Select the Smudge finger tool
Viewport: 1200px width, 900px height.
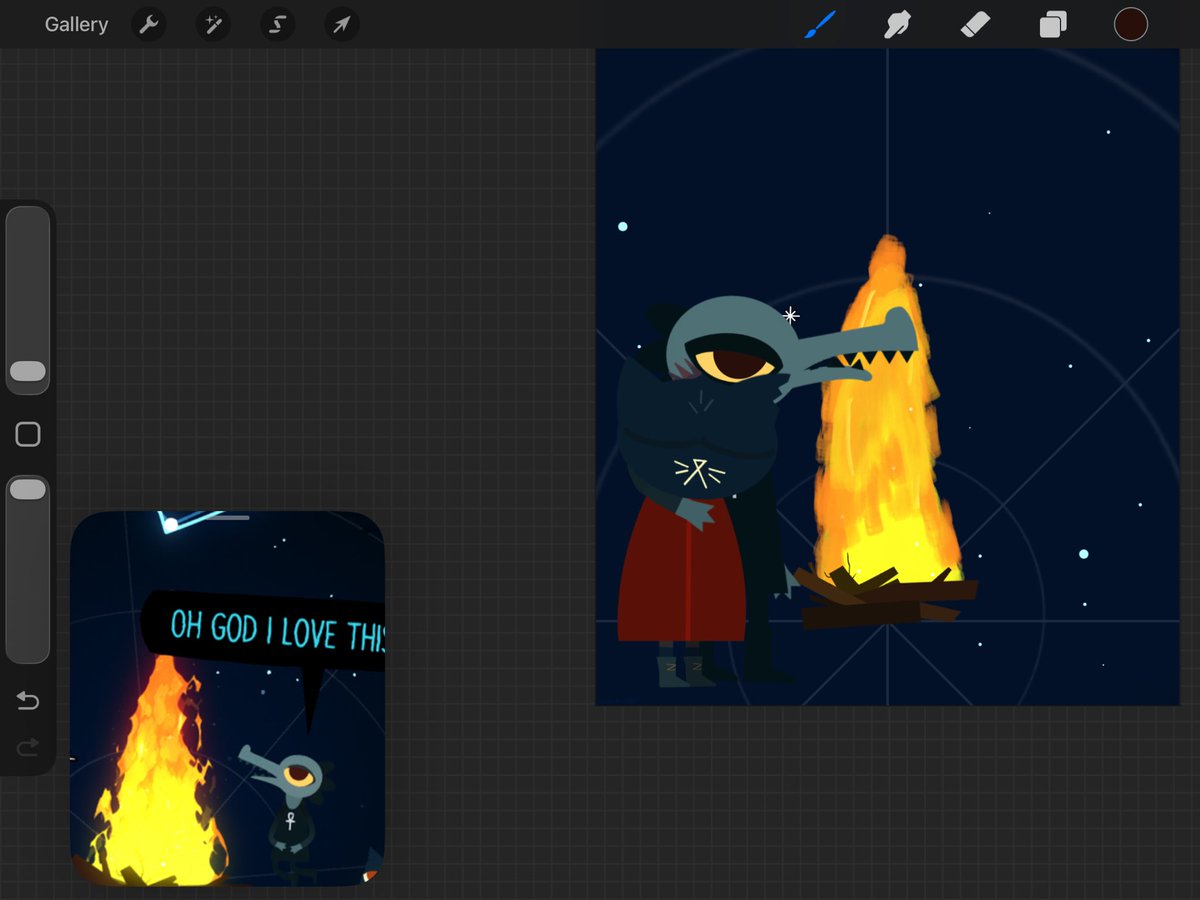click(897, 25)
